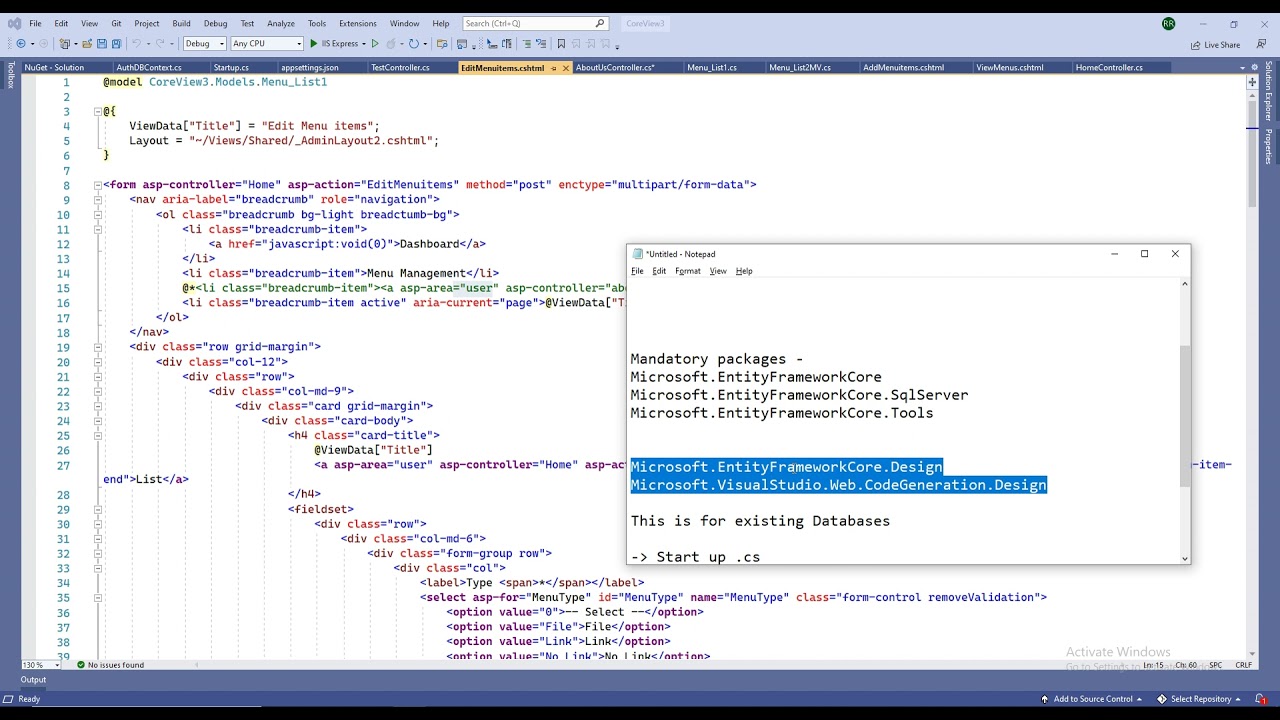This screenshot has height=720, width=1280.
Task: Start debugging with the green IIS Express play button
Action: point(314,44)
